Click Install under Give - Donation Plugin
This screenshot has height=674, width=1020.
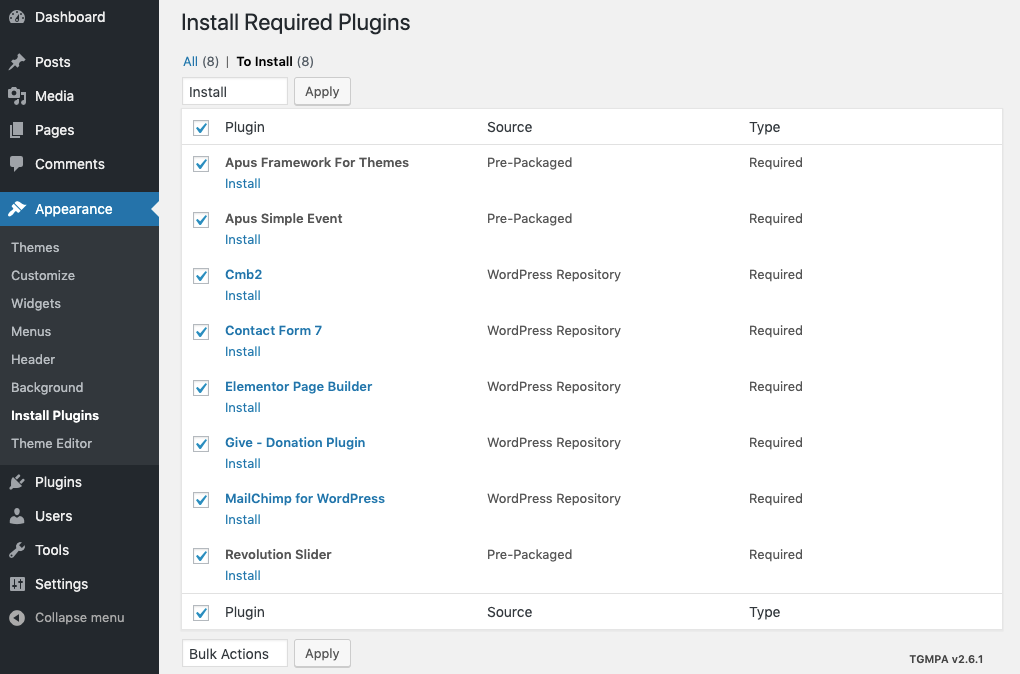pos(243,463)
